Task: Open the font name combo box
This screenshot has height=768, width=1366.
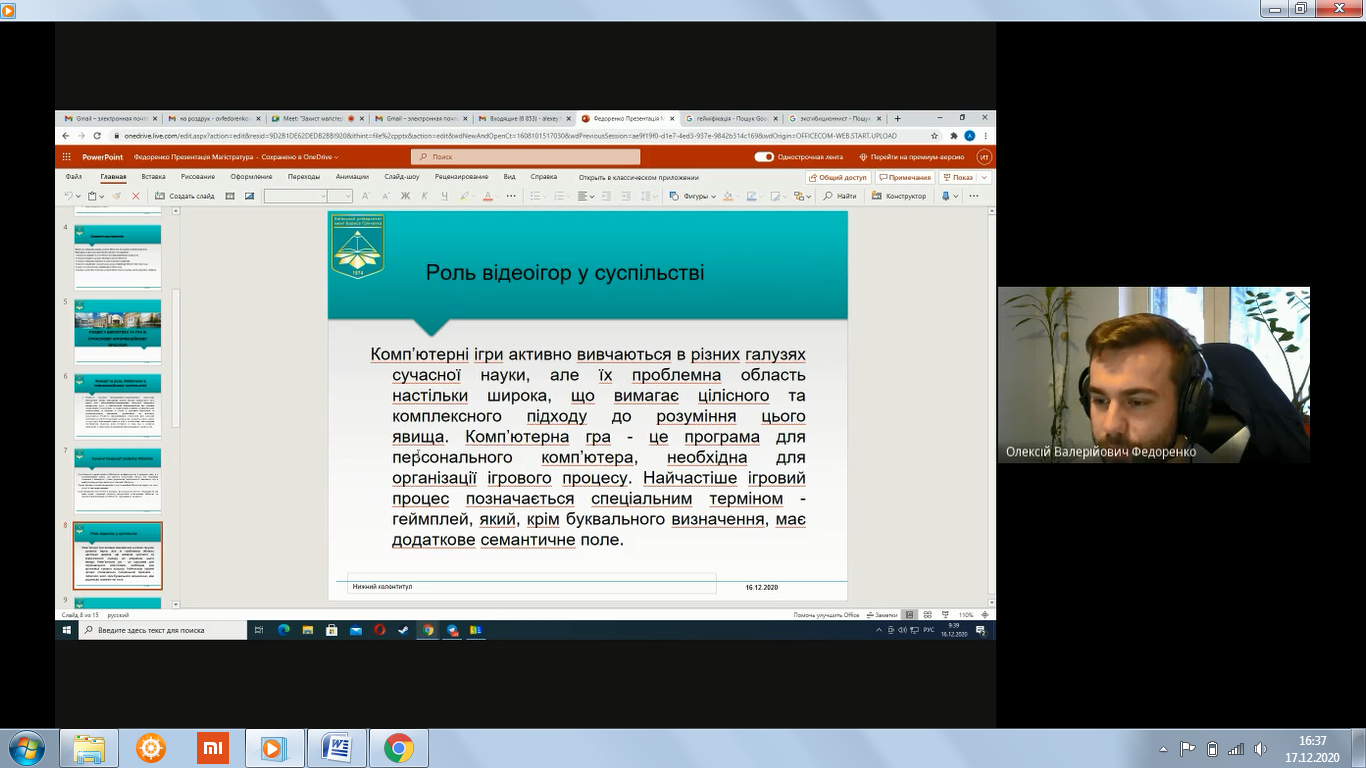Action: 295,196
